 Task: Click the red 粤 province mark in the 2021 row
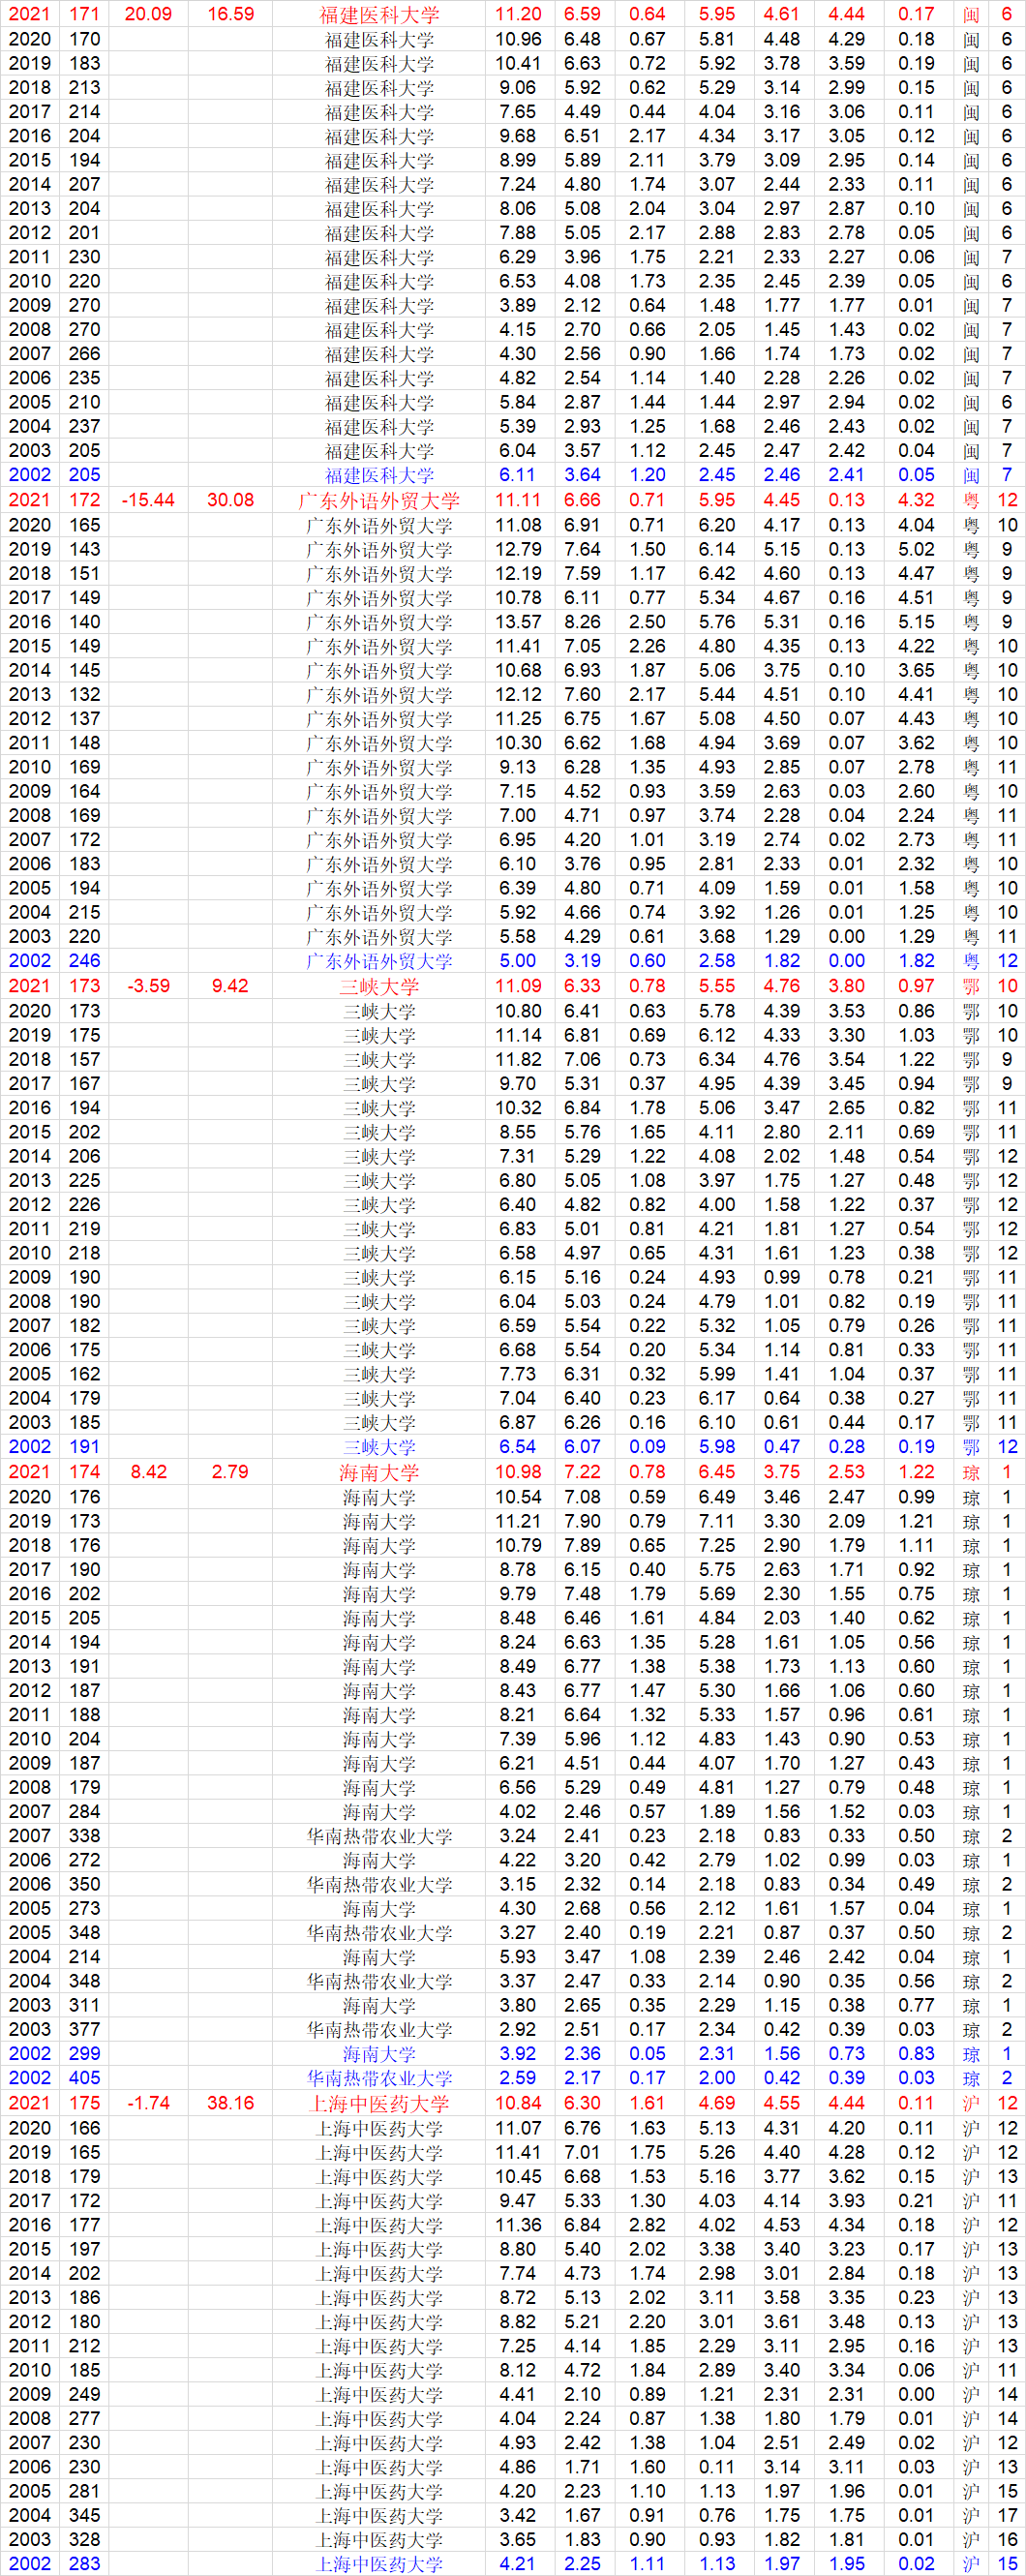971,501
